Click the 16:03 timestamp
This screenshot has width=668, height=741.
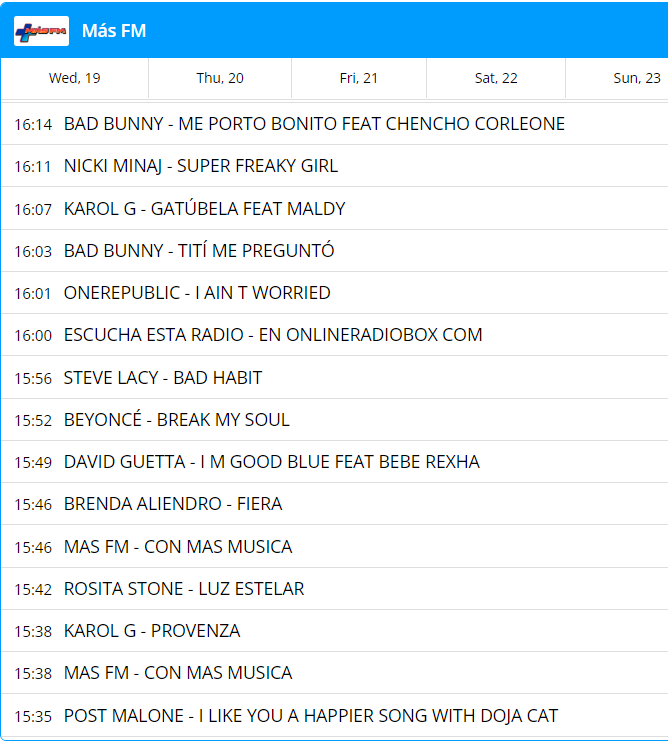33,251
